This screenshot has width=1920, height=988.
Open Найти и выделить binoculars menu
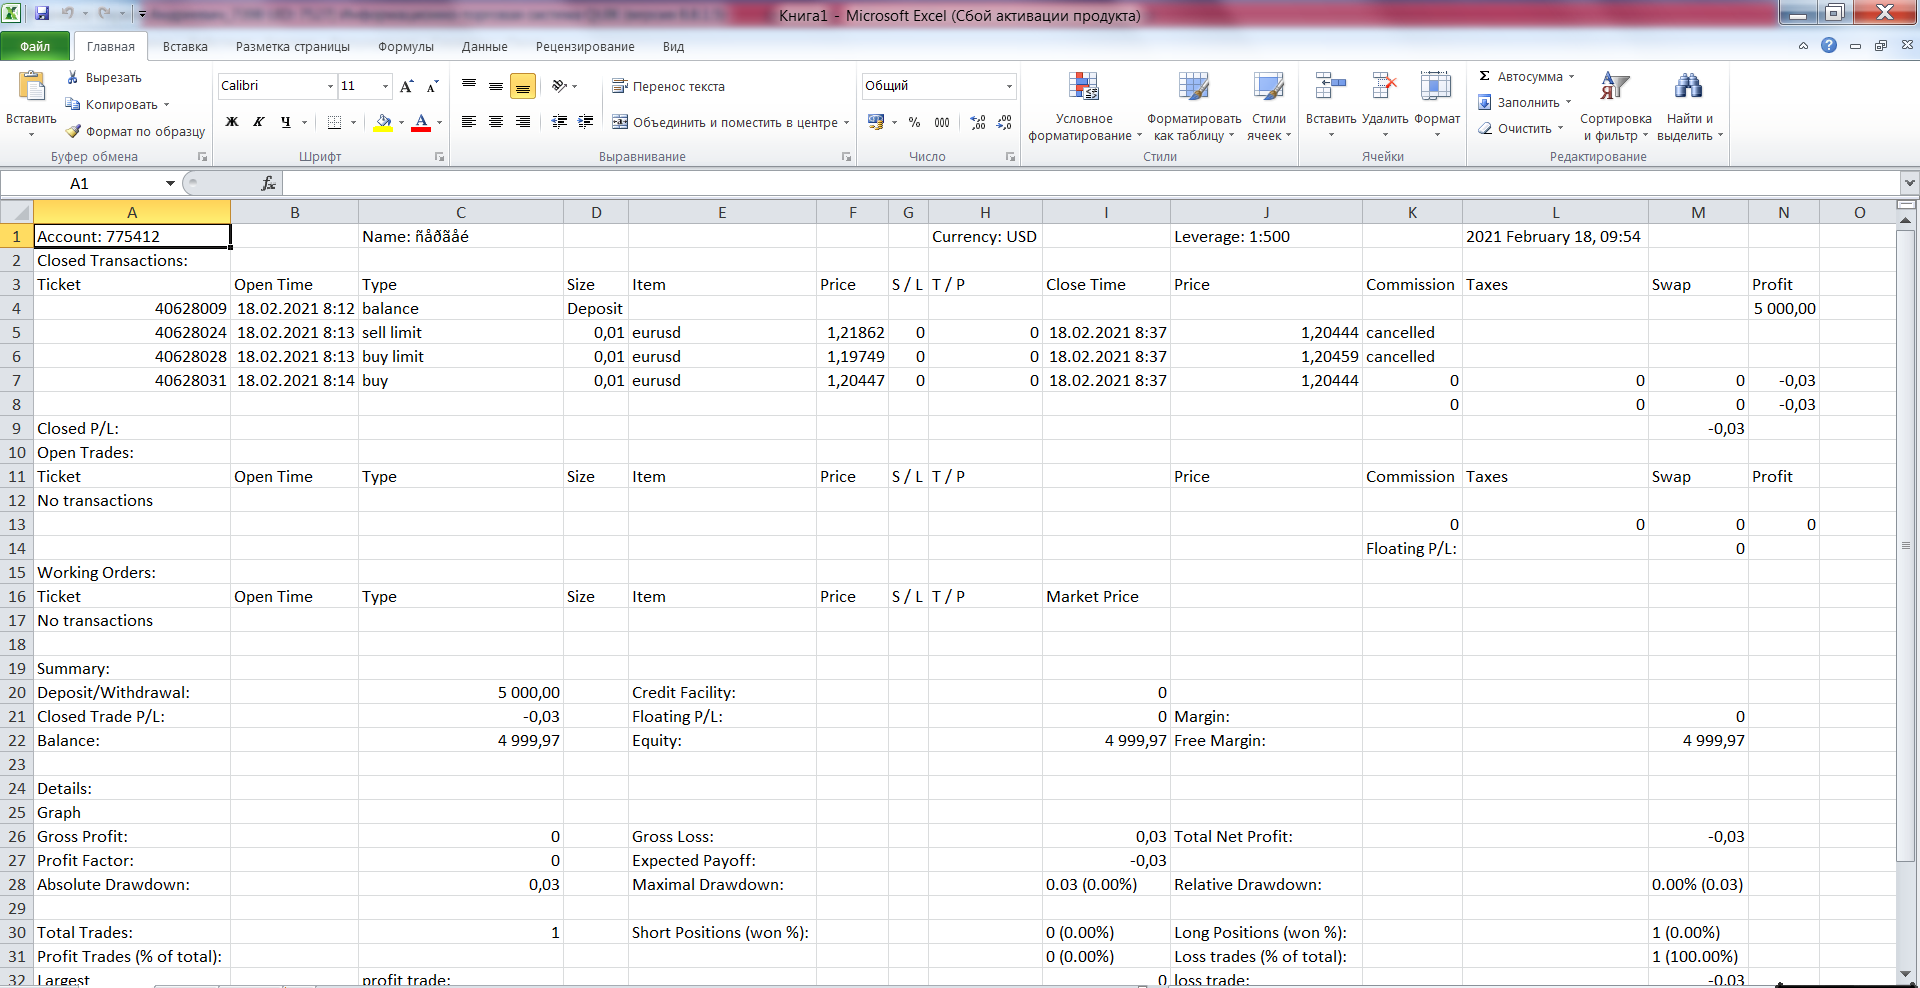[1689, 106]
